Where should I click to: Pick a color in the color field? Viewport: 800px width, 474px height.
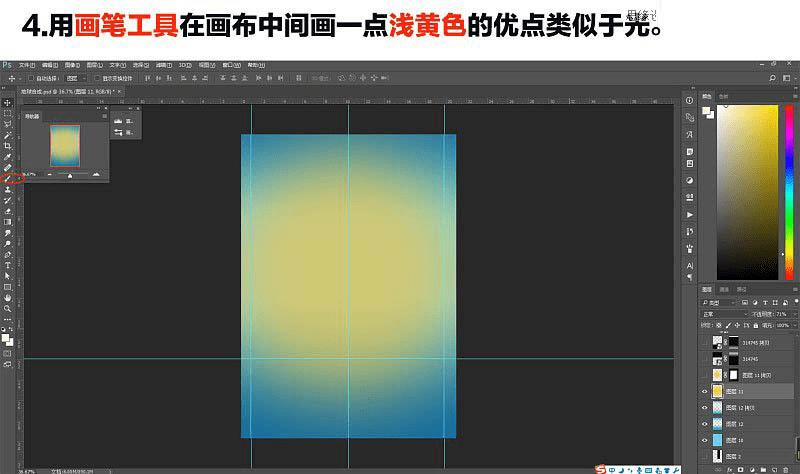pos(747,192)
